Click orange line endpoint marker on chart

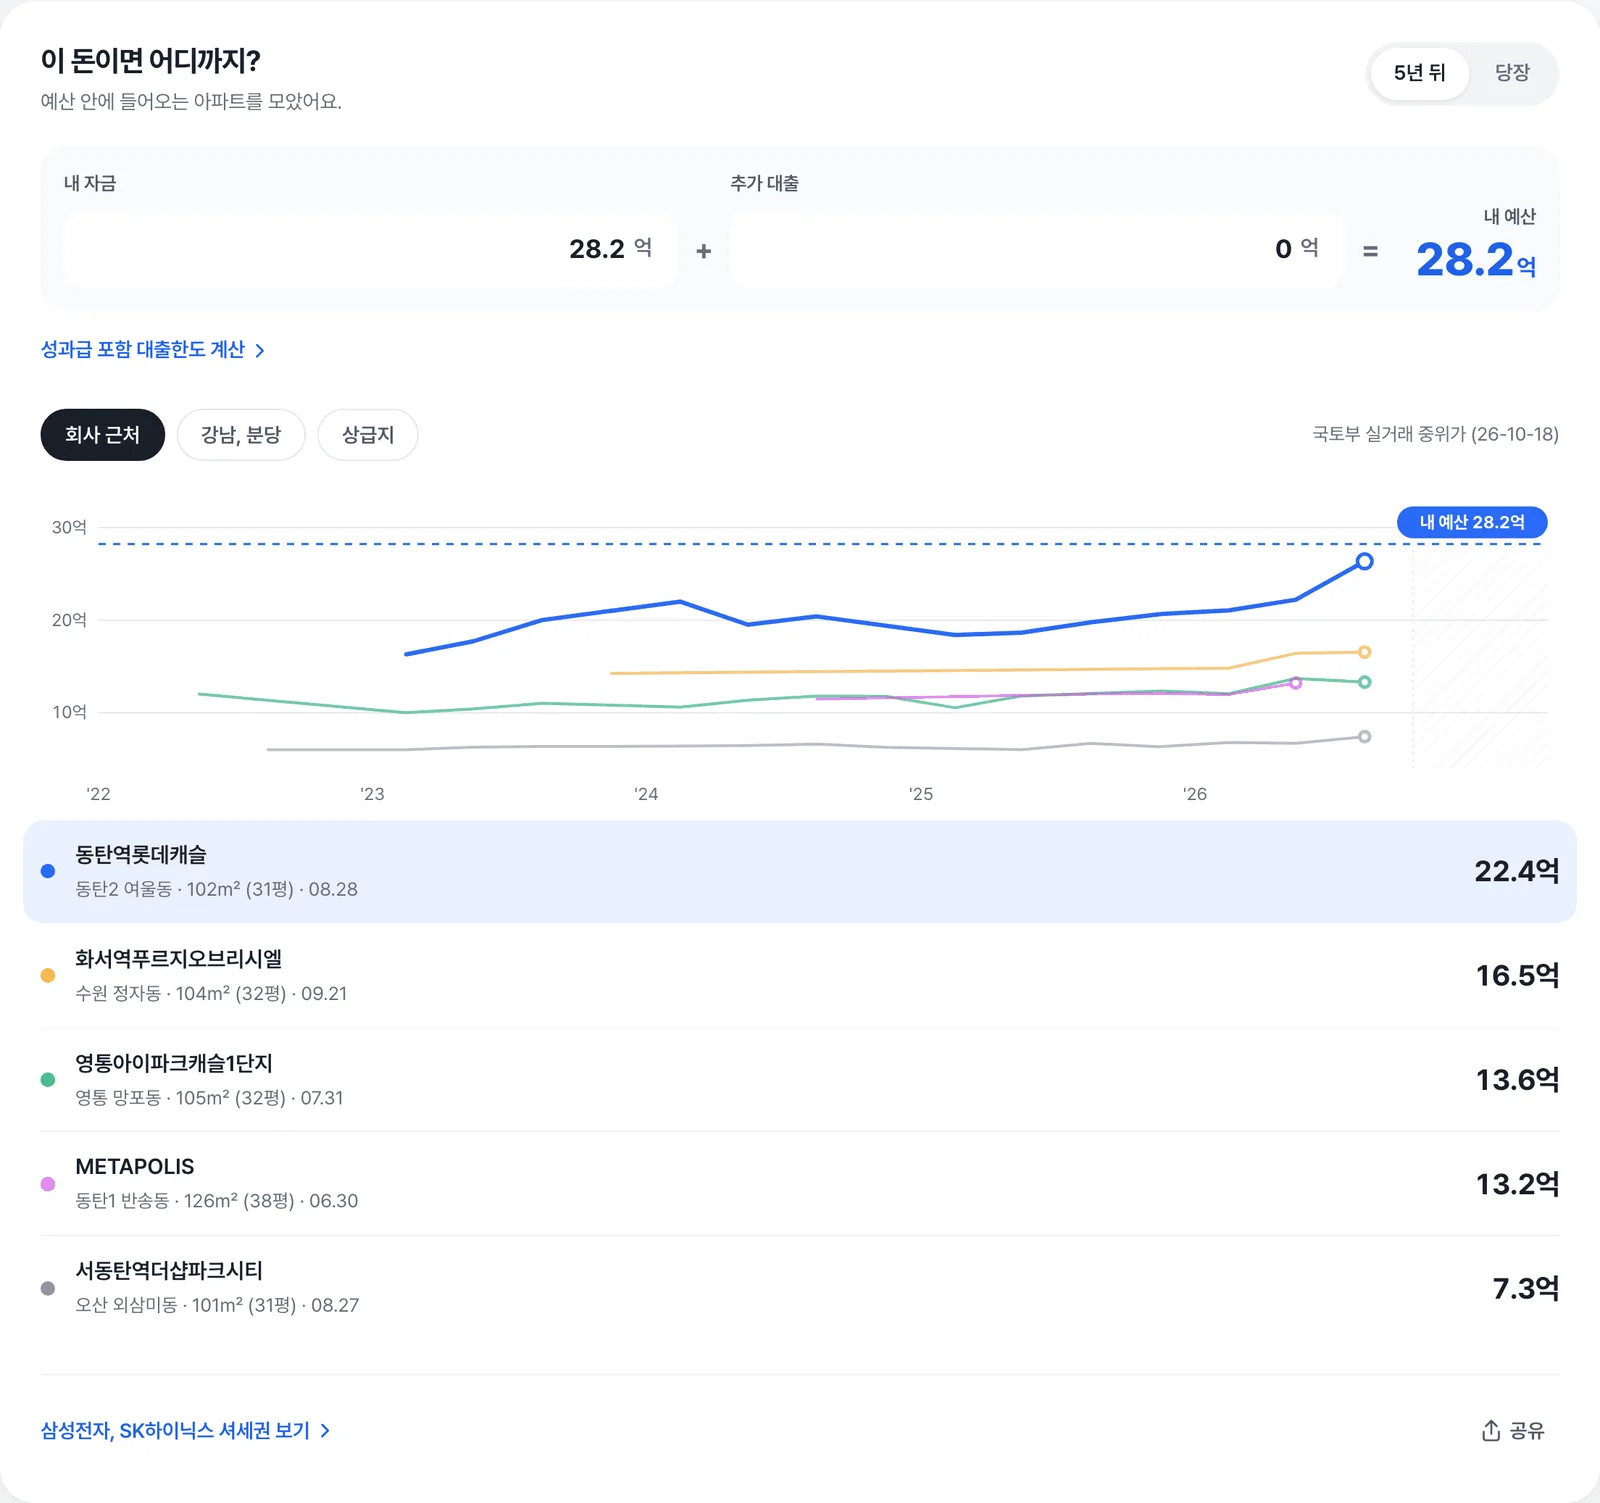(1364, 652)
